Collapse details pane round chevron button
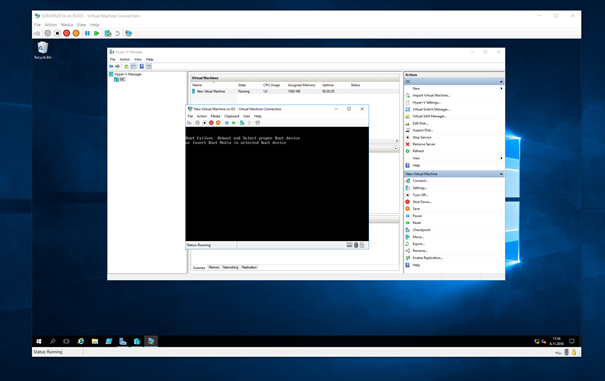This screenshot has height=381, width=605. coord(395,149)
